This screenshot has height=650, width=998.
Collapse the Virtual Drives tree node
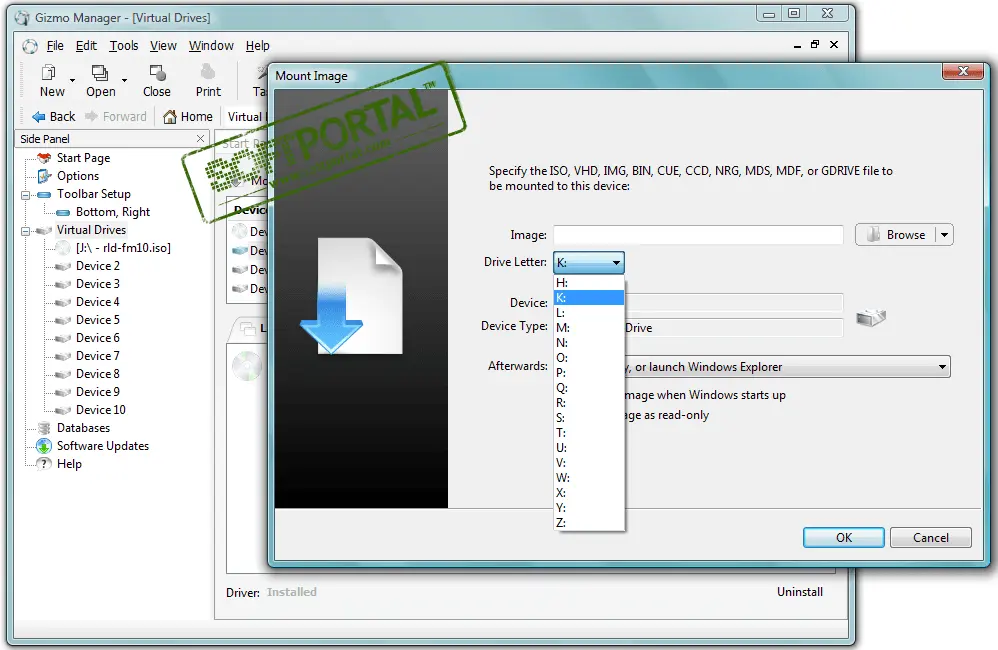26,230
